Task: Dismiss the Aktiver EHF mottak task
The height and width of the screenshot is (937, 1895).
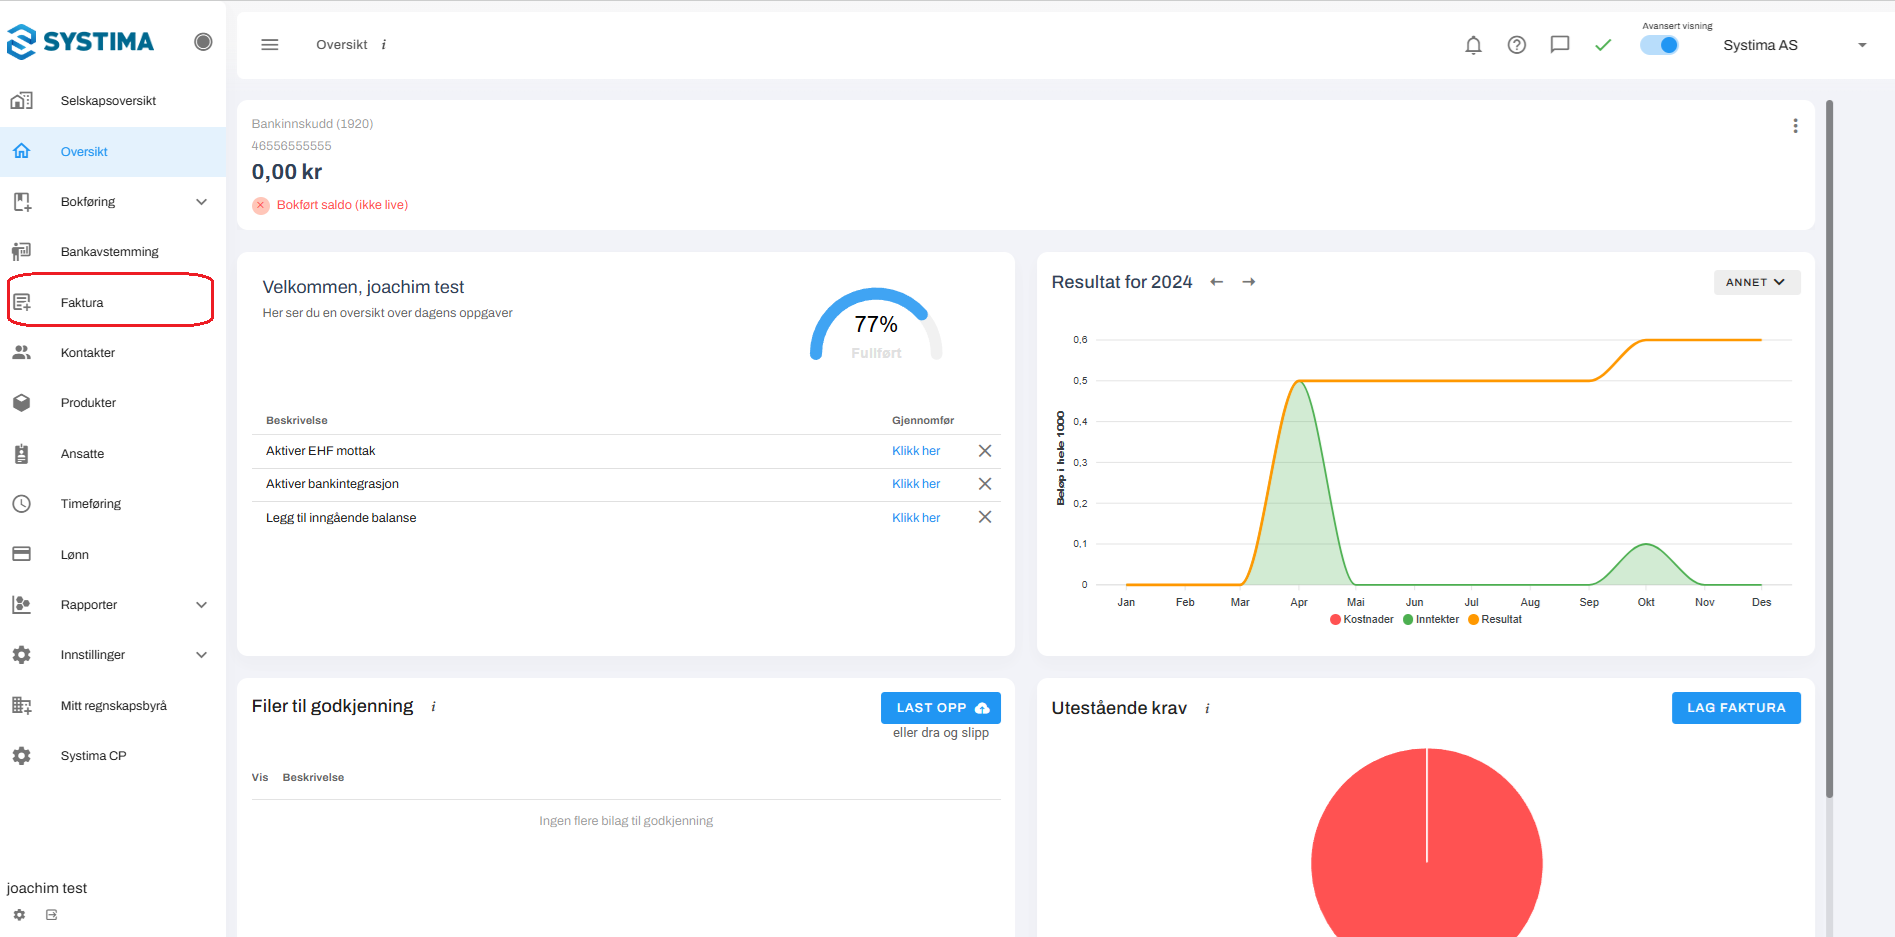Action: coord(985,451)
